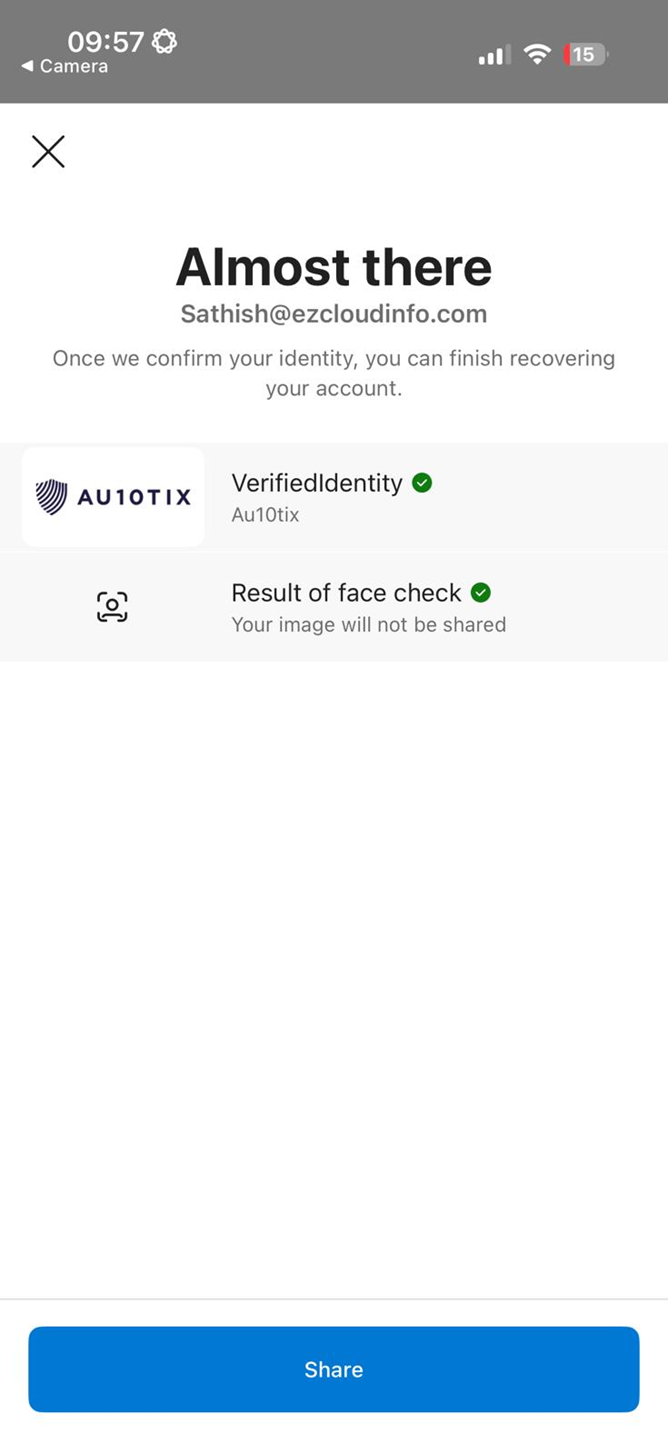Tap the Wi-Fi status icon

538,55
